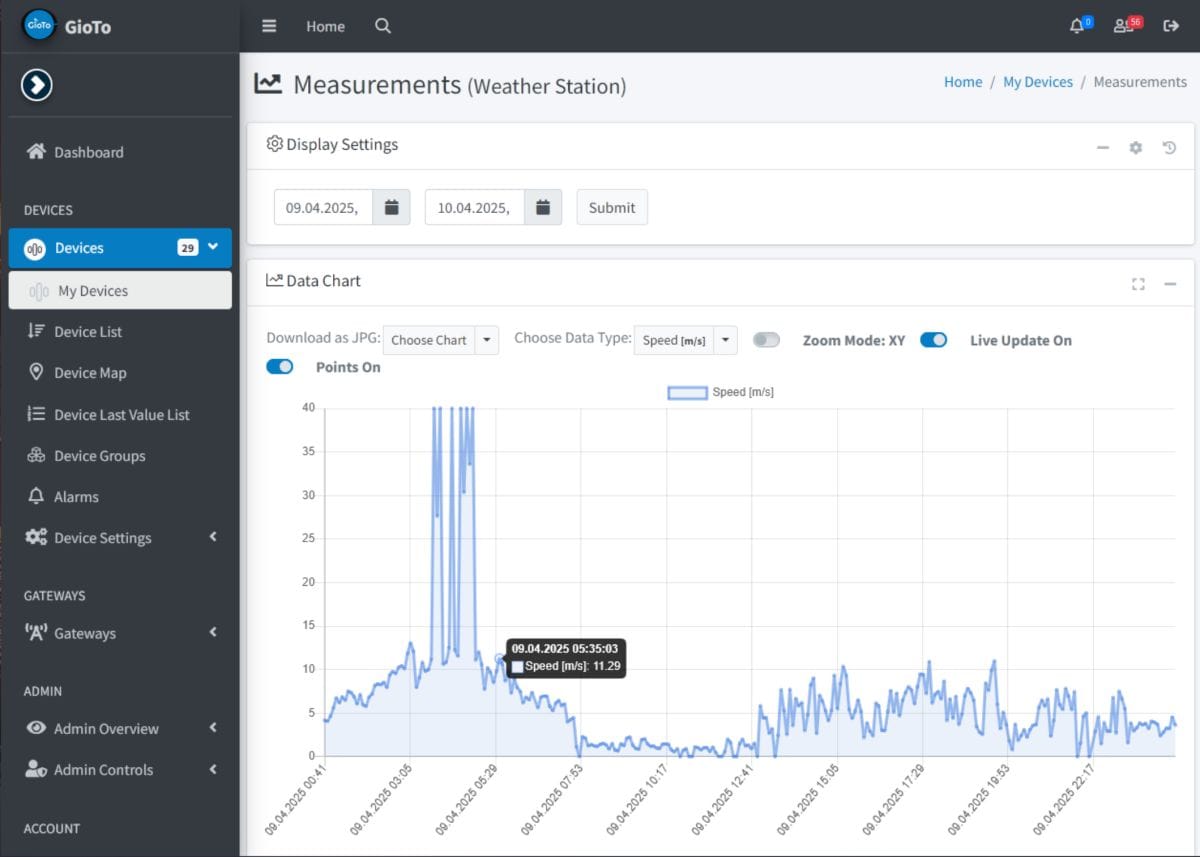
Task: Turn off the Live Update switch
Action: [933, 340]
